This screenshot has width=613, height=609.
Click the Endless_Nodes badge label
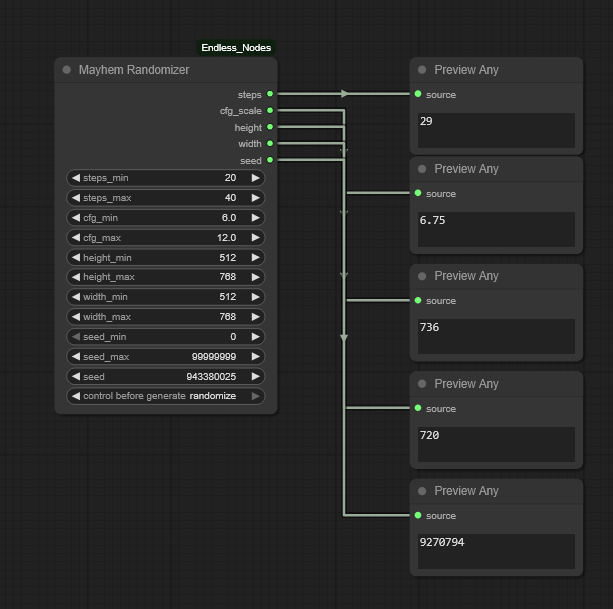(236, 47)
